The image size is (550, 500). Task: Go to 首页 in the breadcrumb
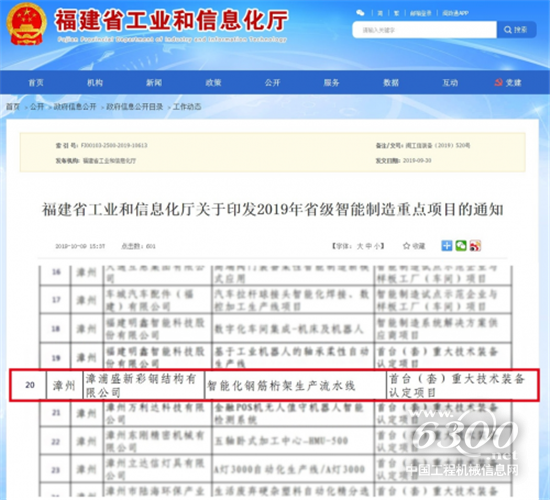pyautogui.click(x=13, y=107)
